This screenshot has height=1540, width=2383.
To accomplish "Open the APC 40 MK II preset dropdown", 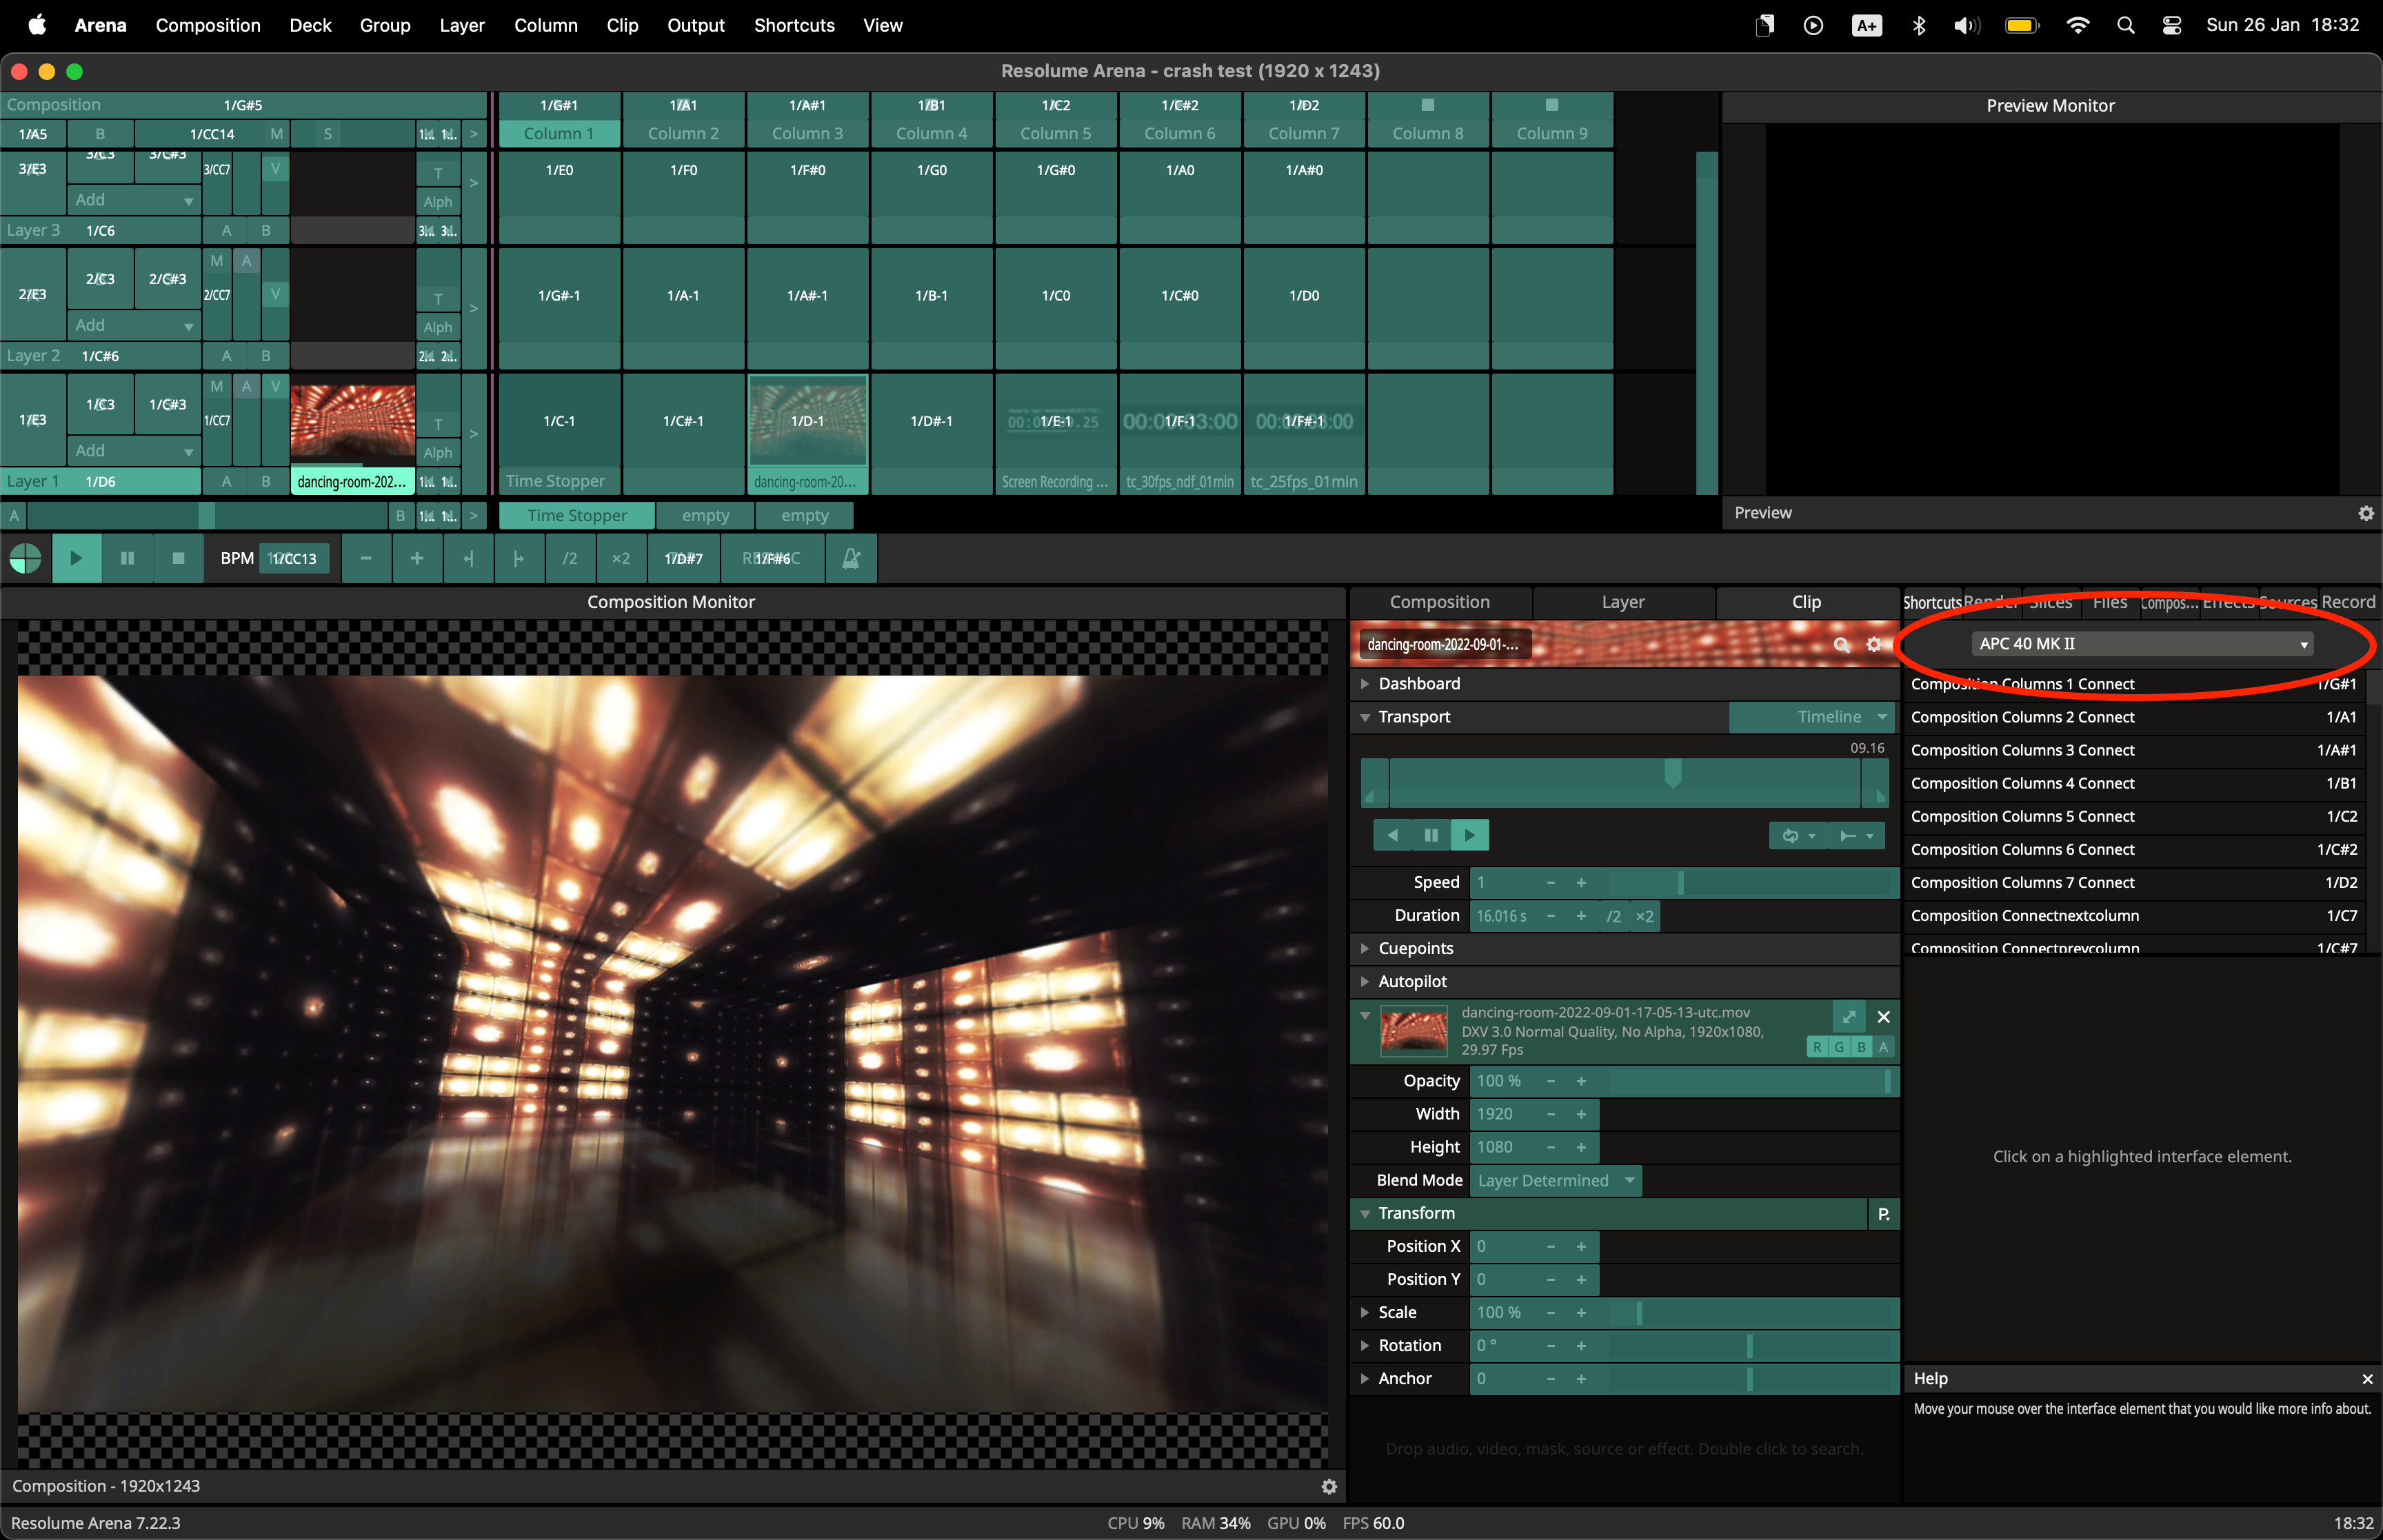I will click(2142, 644).
